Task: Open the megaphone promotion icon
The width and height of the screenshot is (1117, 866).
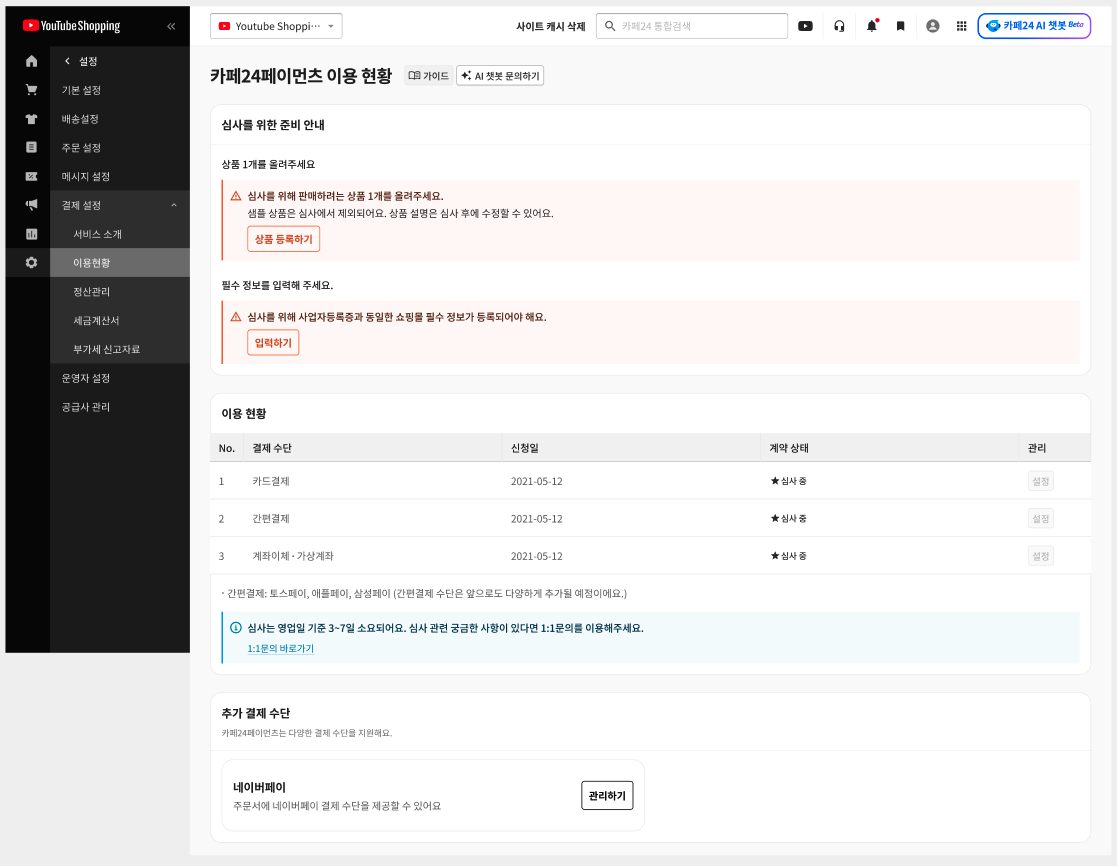Action: pyautogui.click(x=31, y=205)
